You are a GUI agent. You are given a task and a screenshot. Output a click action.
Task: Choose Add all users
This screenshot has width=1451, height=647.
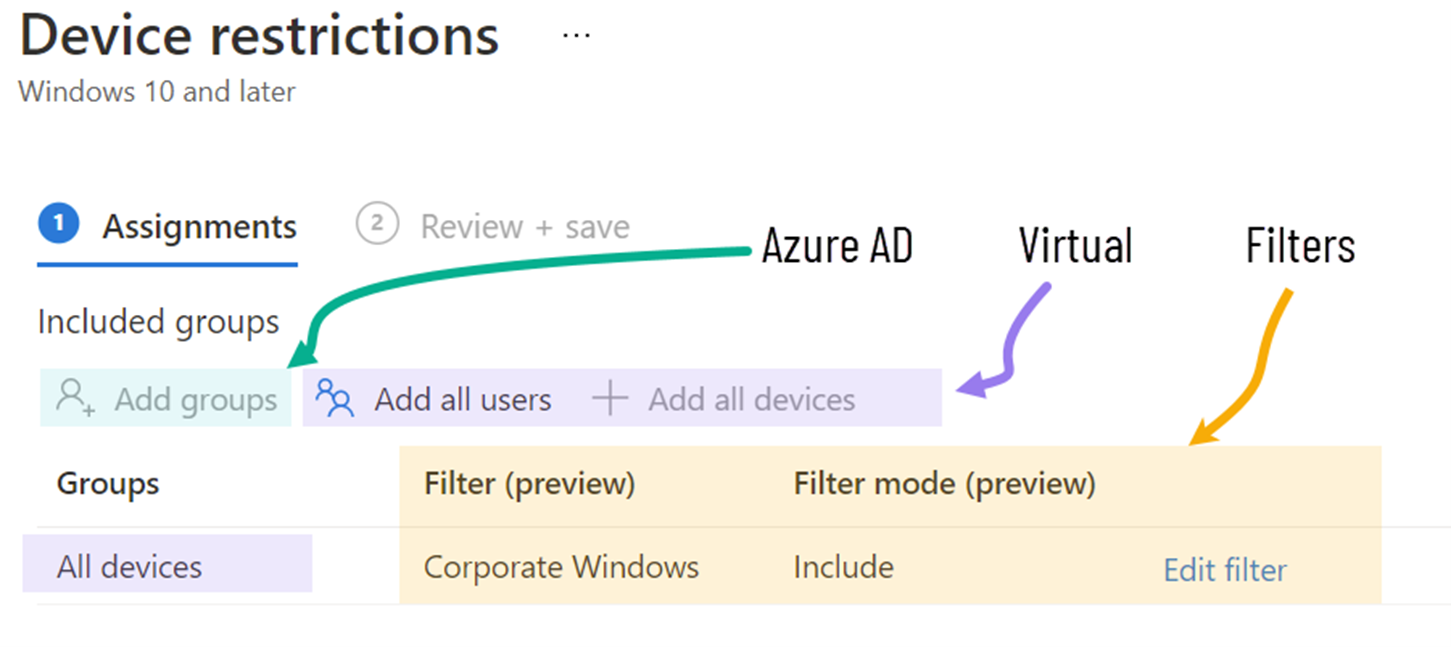pos(463,400)
